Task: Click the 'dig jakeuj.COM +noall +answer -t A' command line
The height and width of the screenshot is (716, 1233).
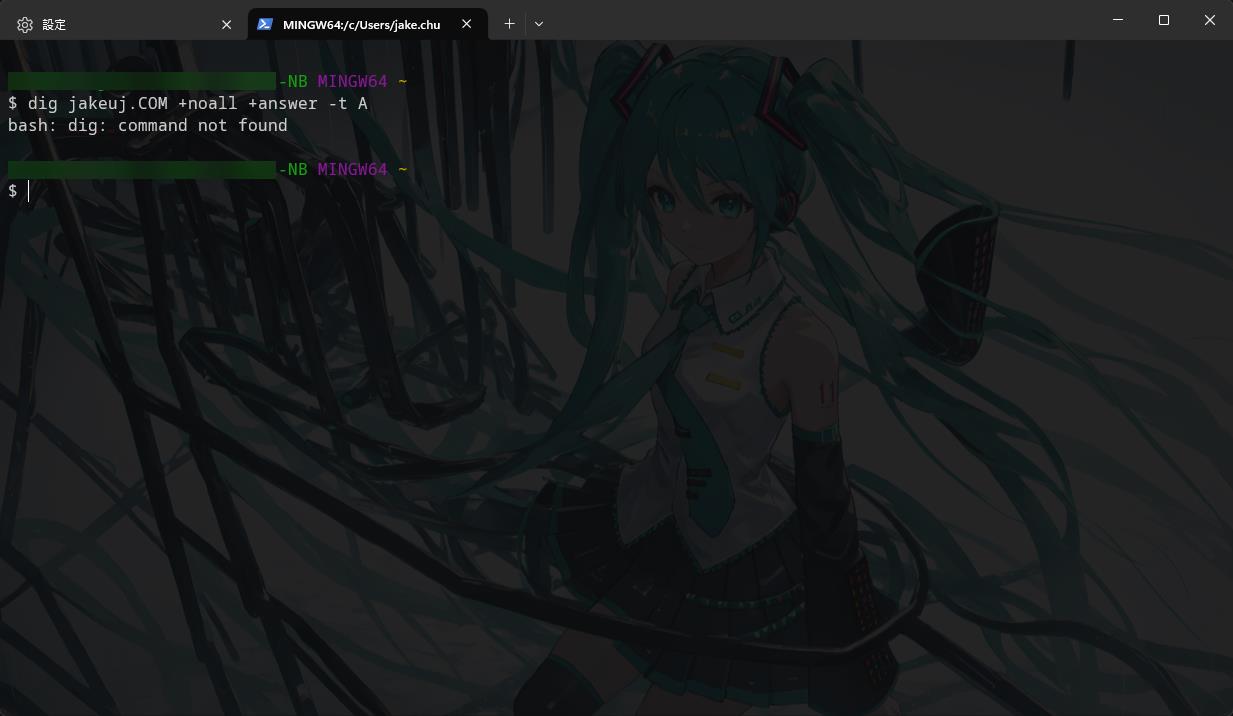Action: tap(188, 103)
